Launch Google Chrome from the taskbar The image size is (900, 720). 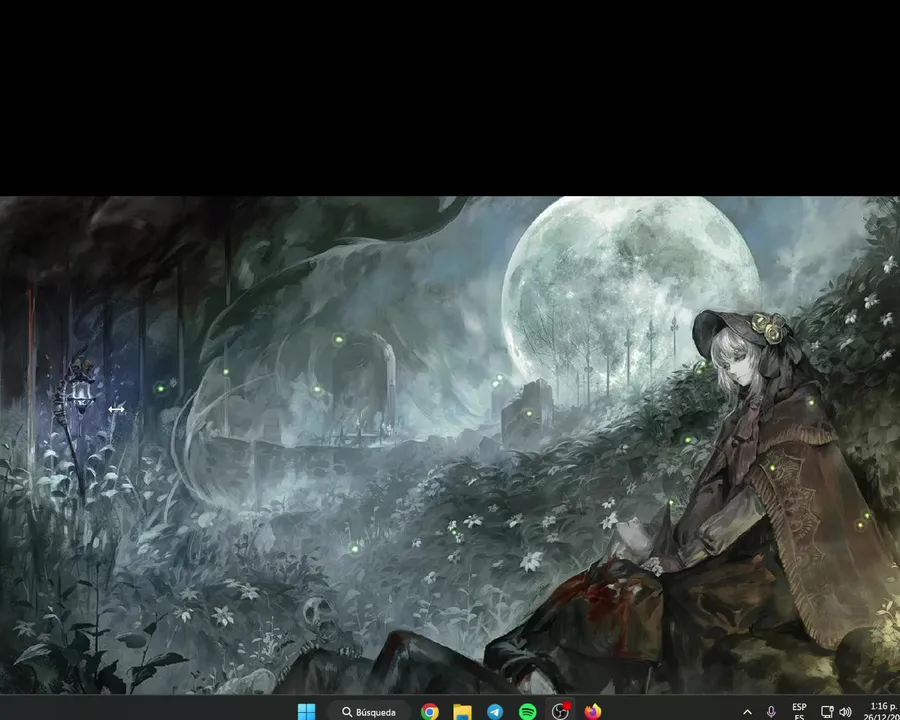point(429,711)
